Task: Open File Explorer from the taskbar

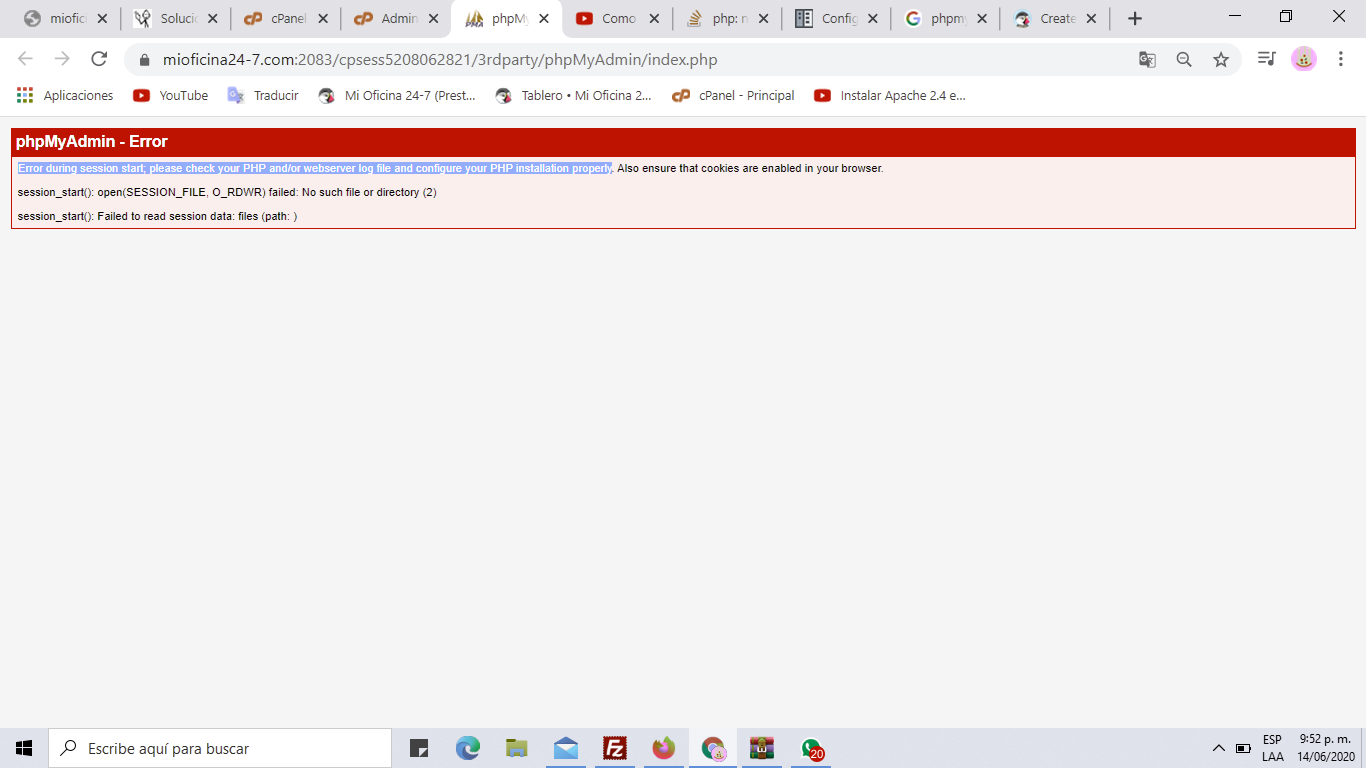Action: [517, 748]
